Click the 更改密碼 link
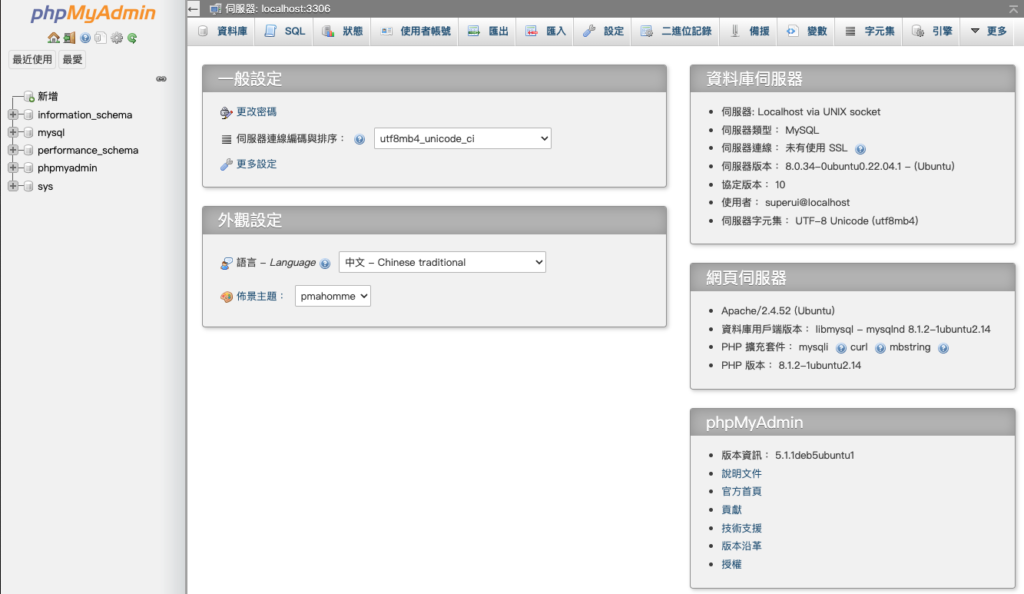Viewport: 1024px width, 594px height. tap(256, 112)
